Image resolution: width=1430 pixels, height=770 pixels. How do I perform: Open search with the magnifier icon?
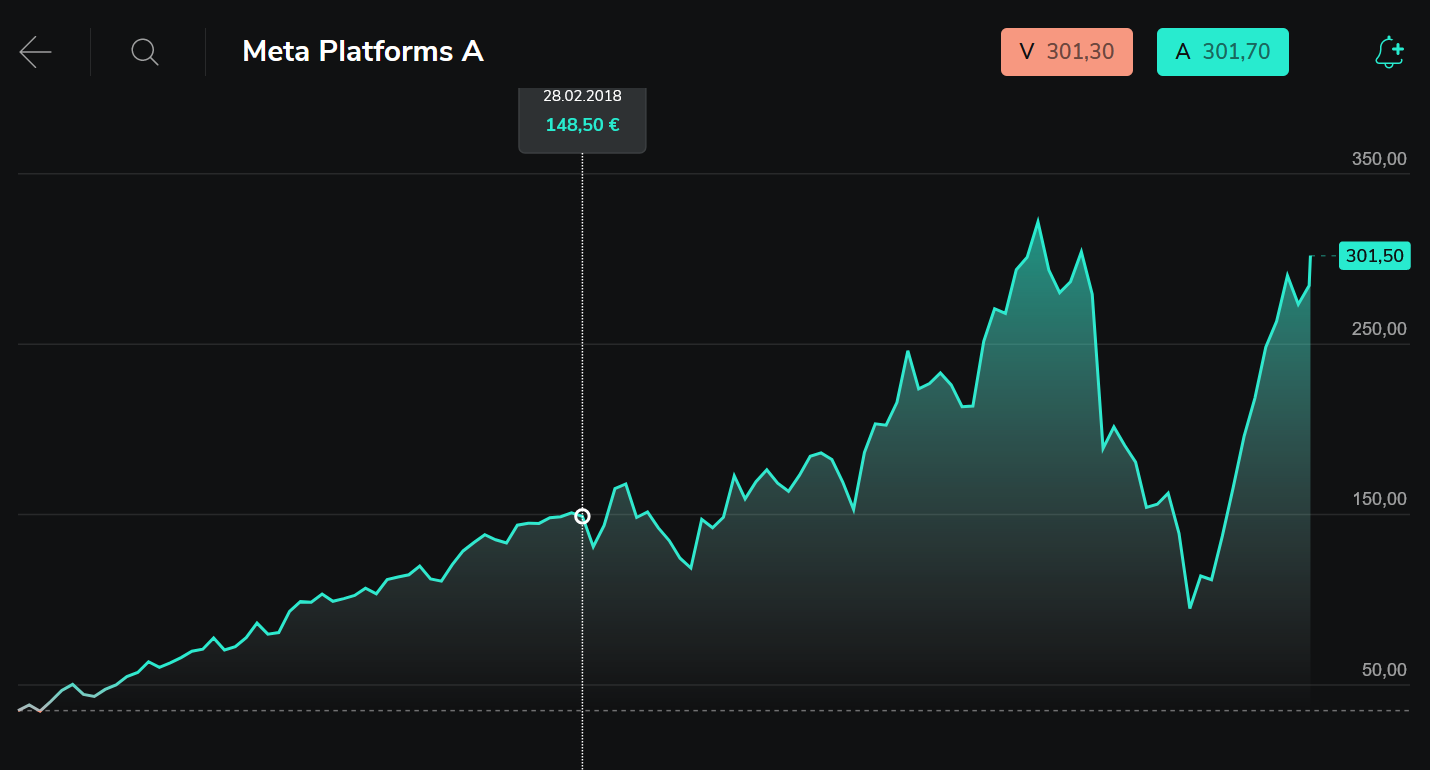click(x=145, y=52)
